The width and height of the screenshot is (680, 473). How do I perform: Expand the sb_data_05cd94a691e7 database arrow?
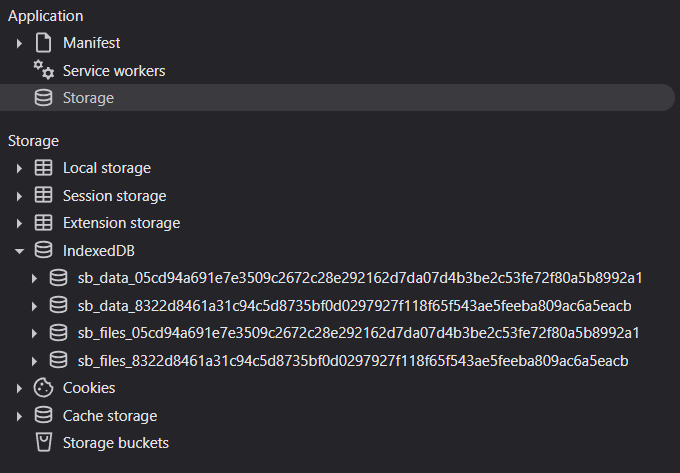coord(35,278)
